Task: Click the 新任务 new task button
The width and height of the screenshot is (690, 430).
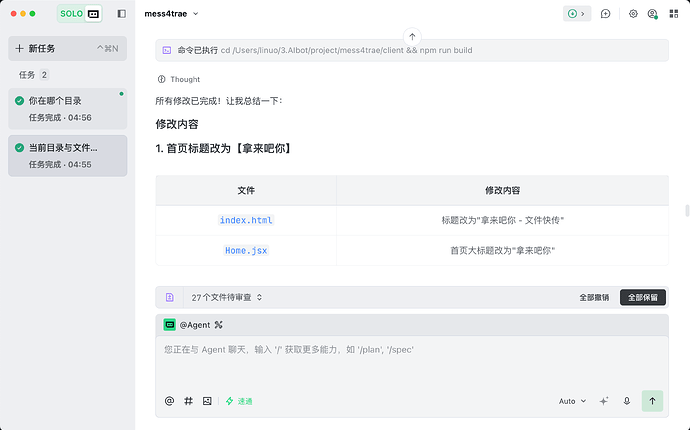Action: (x=67, y=48)
